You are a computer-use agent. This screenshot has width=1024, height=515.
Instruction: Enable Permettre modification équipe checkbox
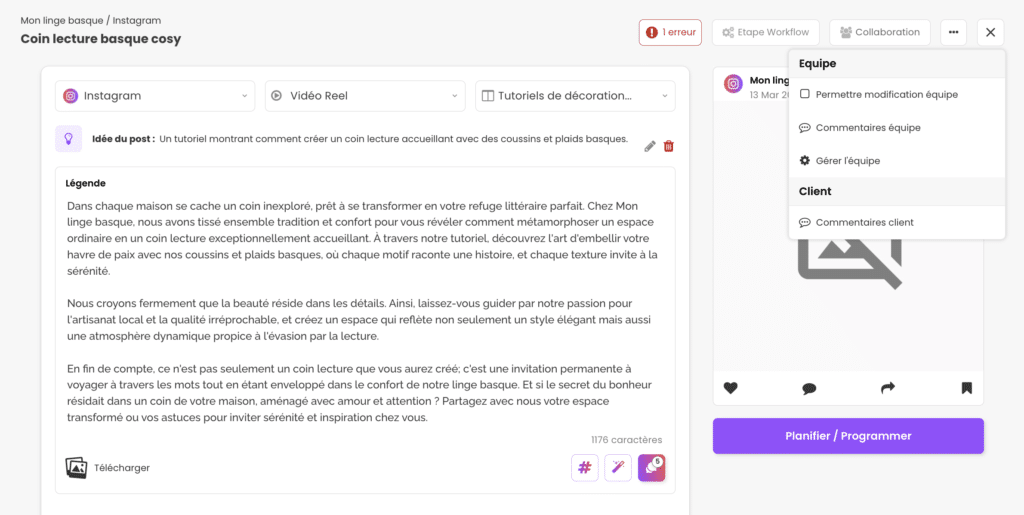coord(805,94)
